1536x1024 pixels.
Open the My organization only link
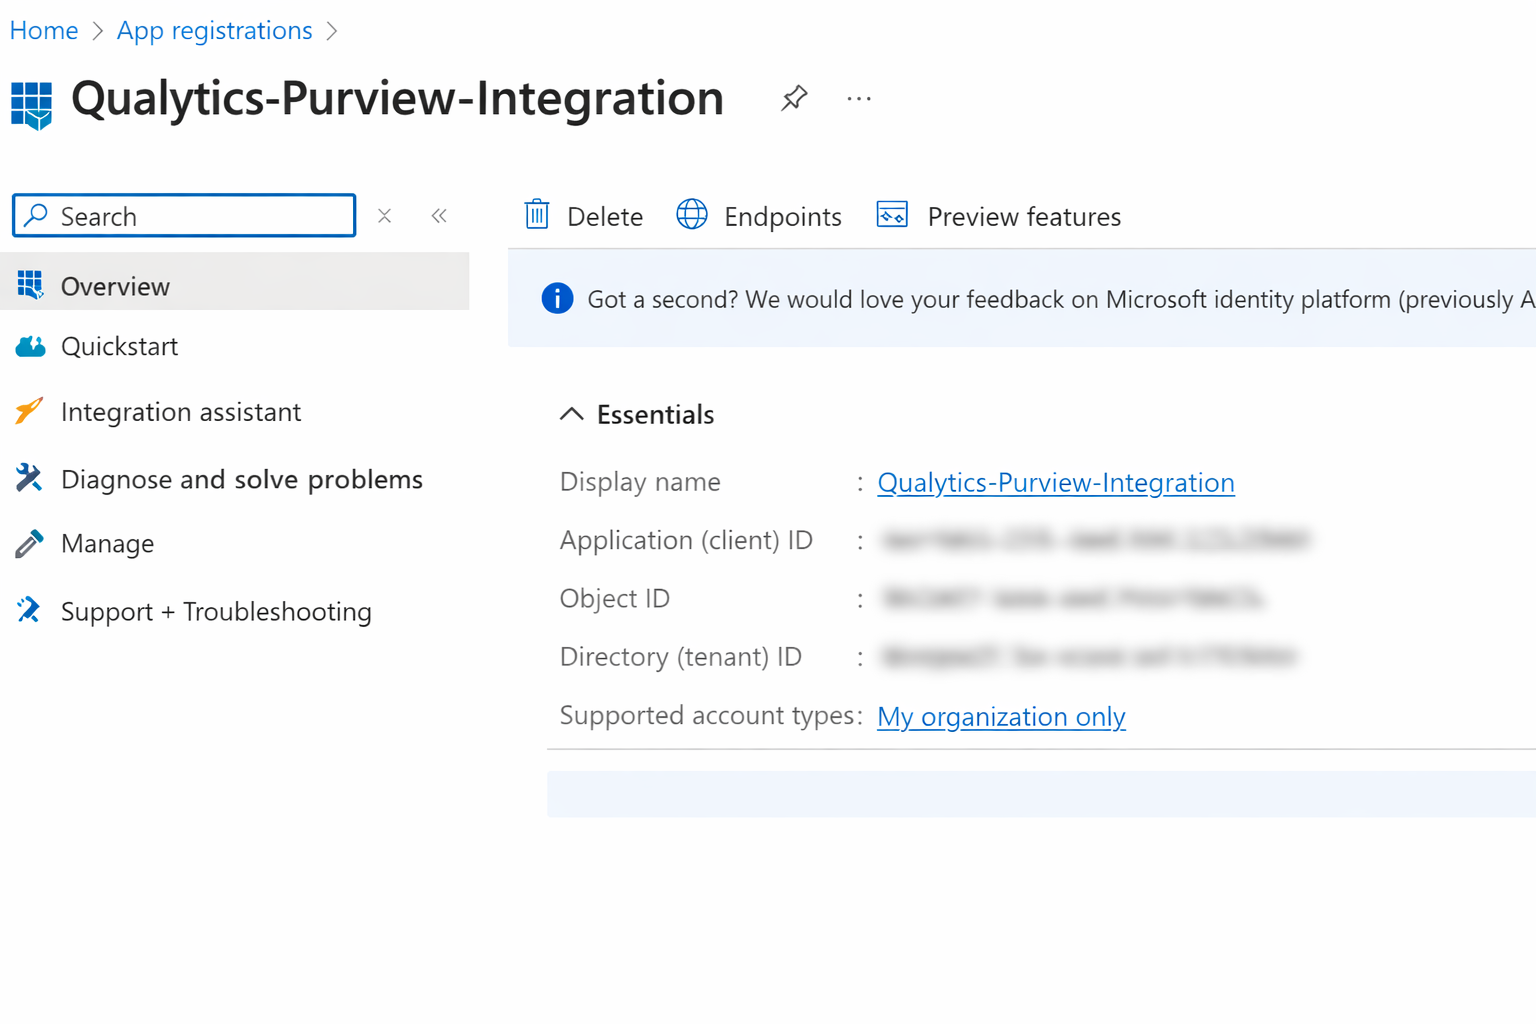click(1001, 716)
